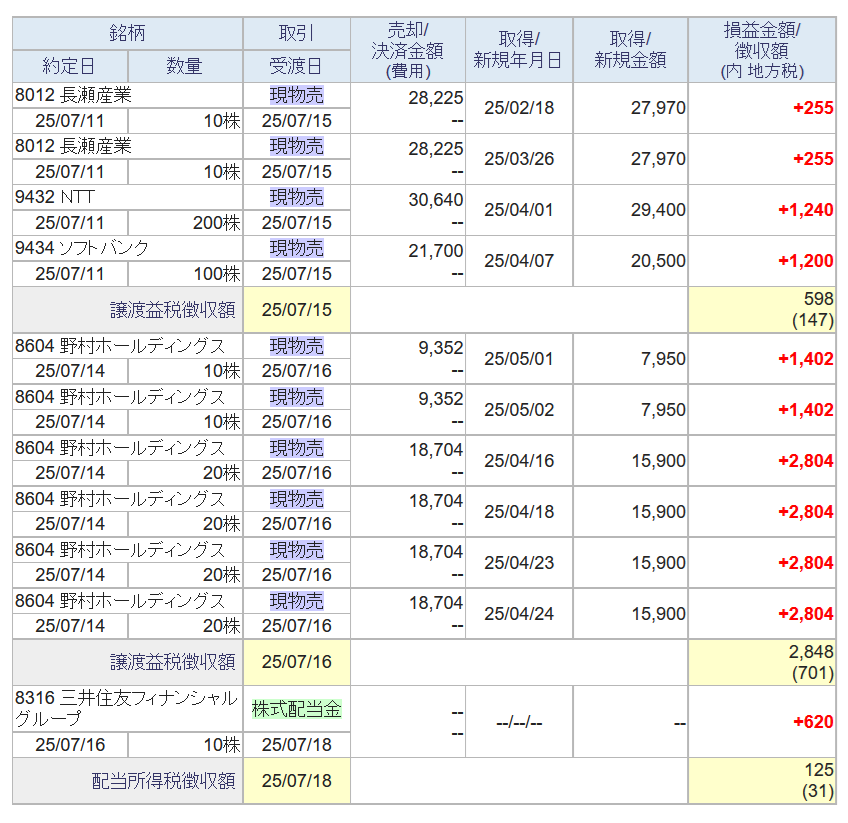The height and width of the screenshot is (823, 848).
Task: Click the 売却/決済金額(費用) header
Action: tap(408, 50)
